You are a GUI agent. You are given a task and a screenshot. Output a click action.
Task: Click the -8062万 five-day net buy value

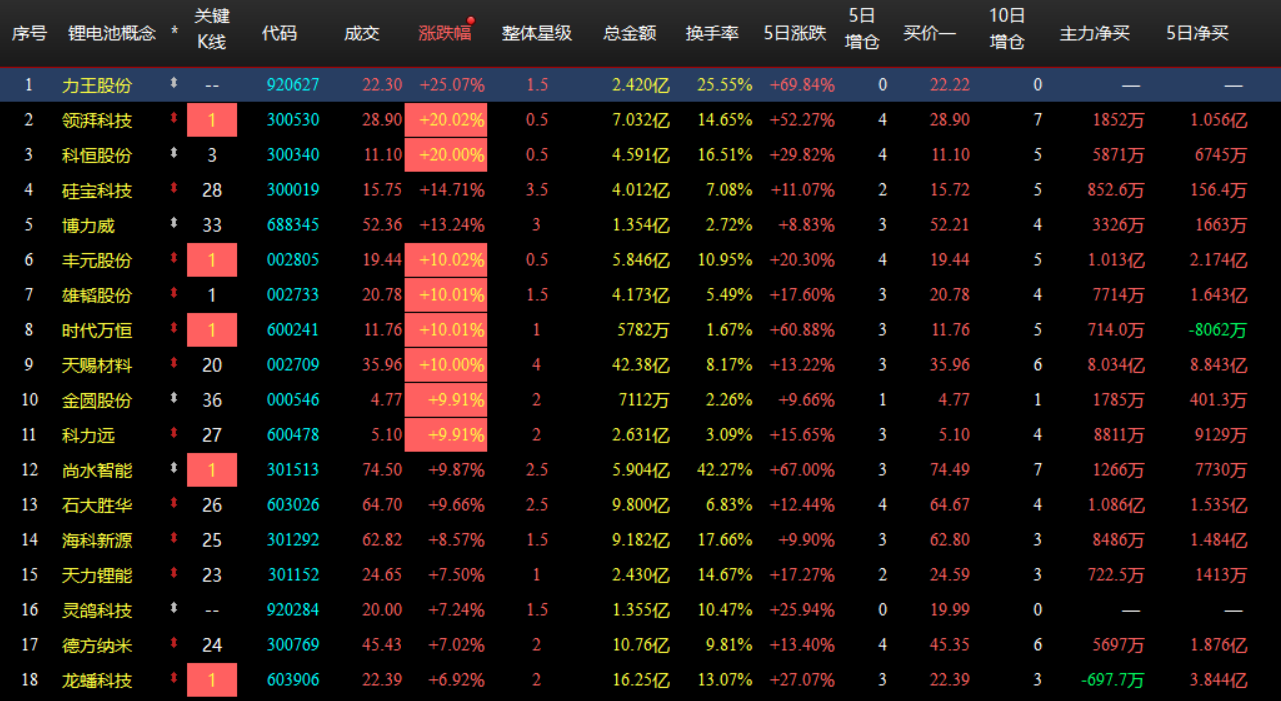(x=1219, y=330)
